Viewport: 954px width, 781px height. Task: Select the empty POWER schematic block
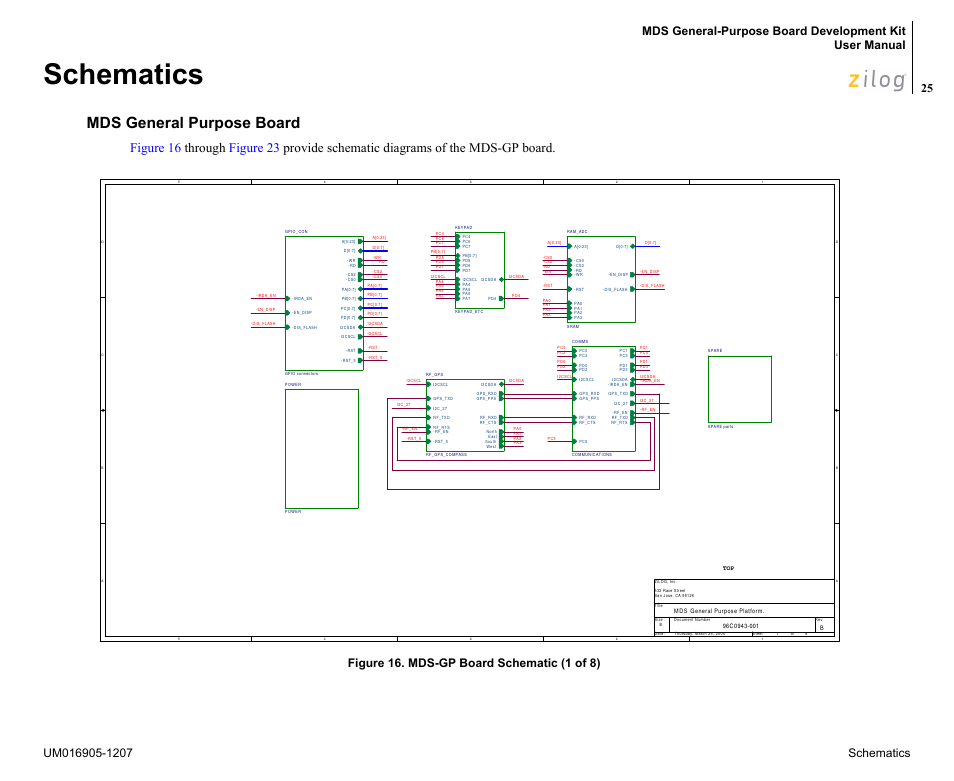(322, 449)
